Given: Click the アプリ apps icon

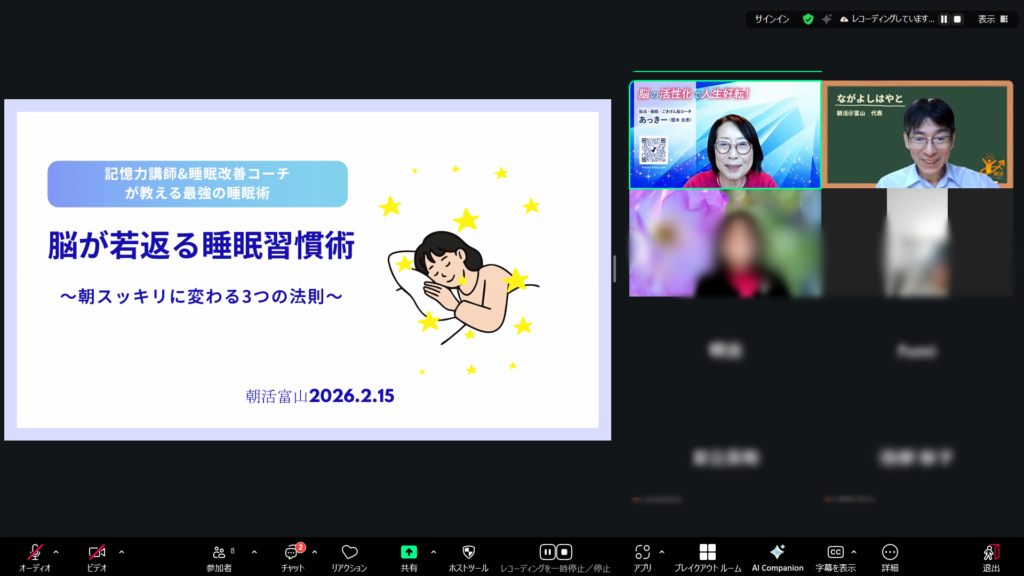Looking at the screenshot, I should 642,552.
